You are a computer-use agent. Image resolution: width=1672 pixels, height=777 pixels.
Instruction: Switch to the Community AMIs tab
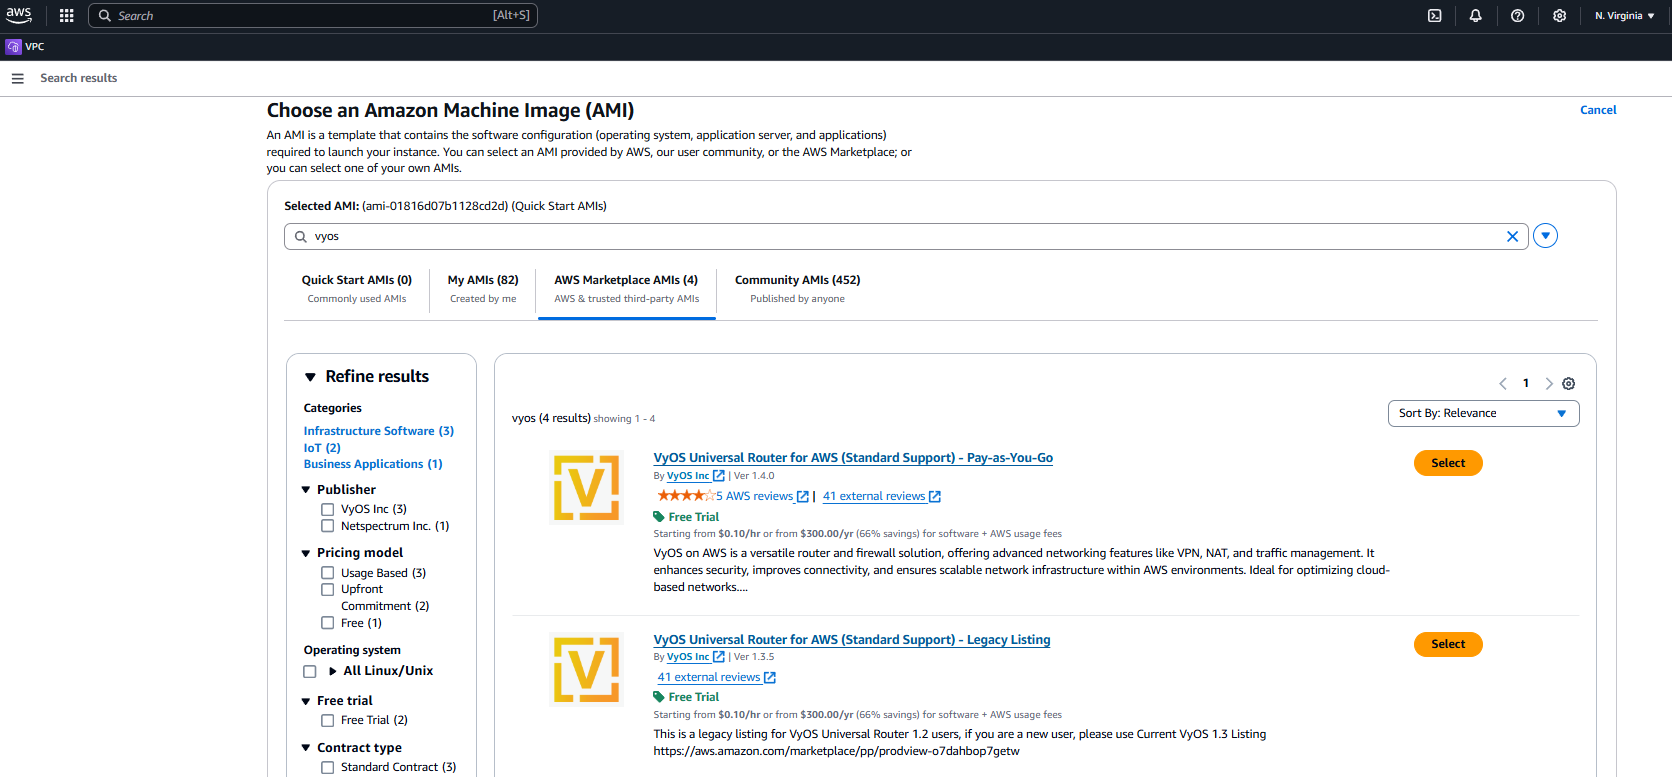[x=797, y=288]
